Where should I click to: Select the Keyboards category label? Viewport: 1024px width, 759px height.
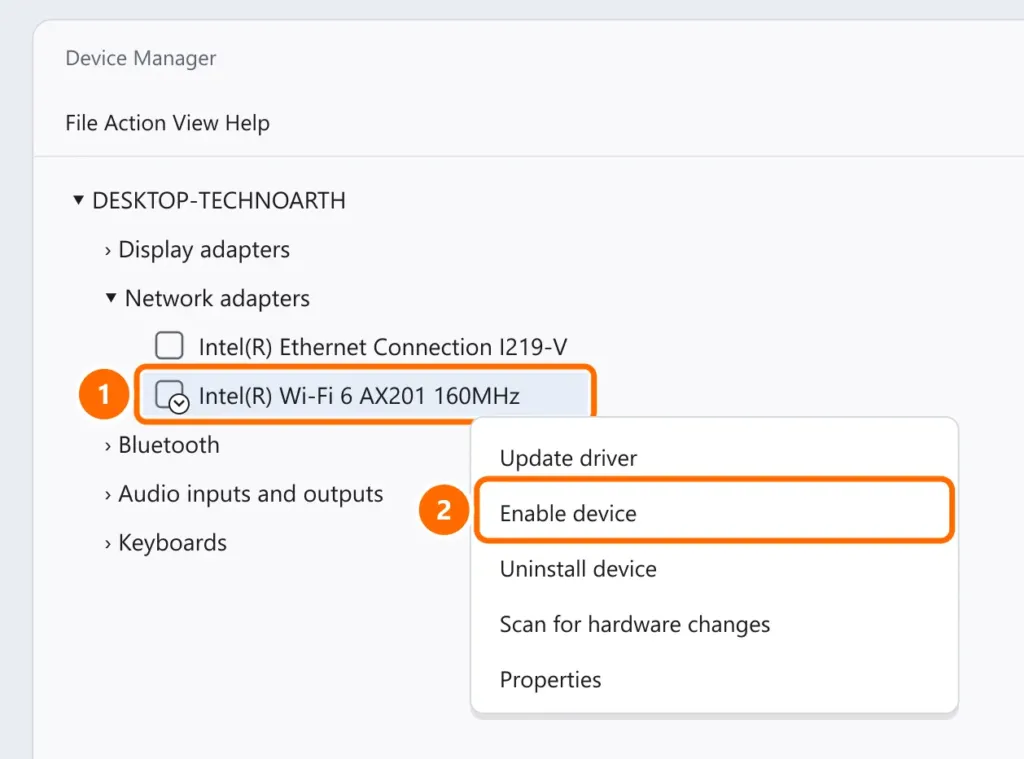click(x=172, y=543)
